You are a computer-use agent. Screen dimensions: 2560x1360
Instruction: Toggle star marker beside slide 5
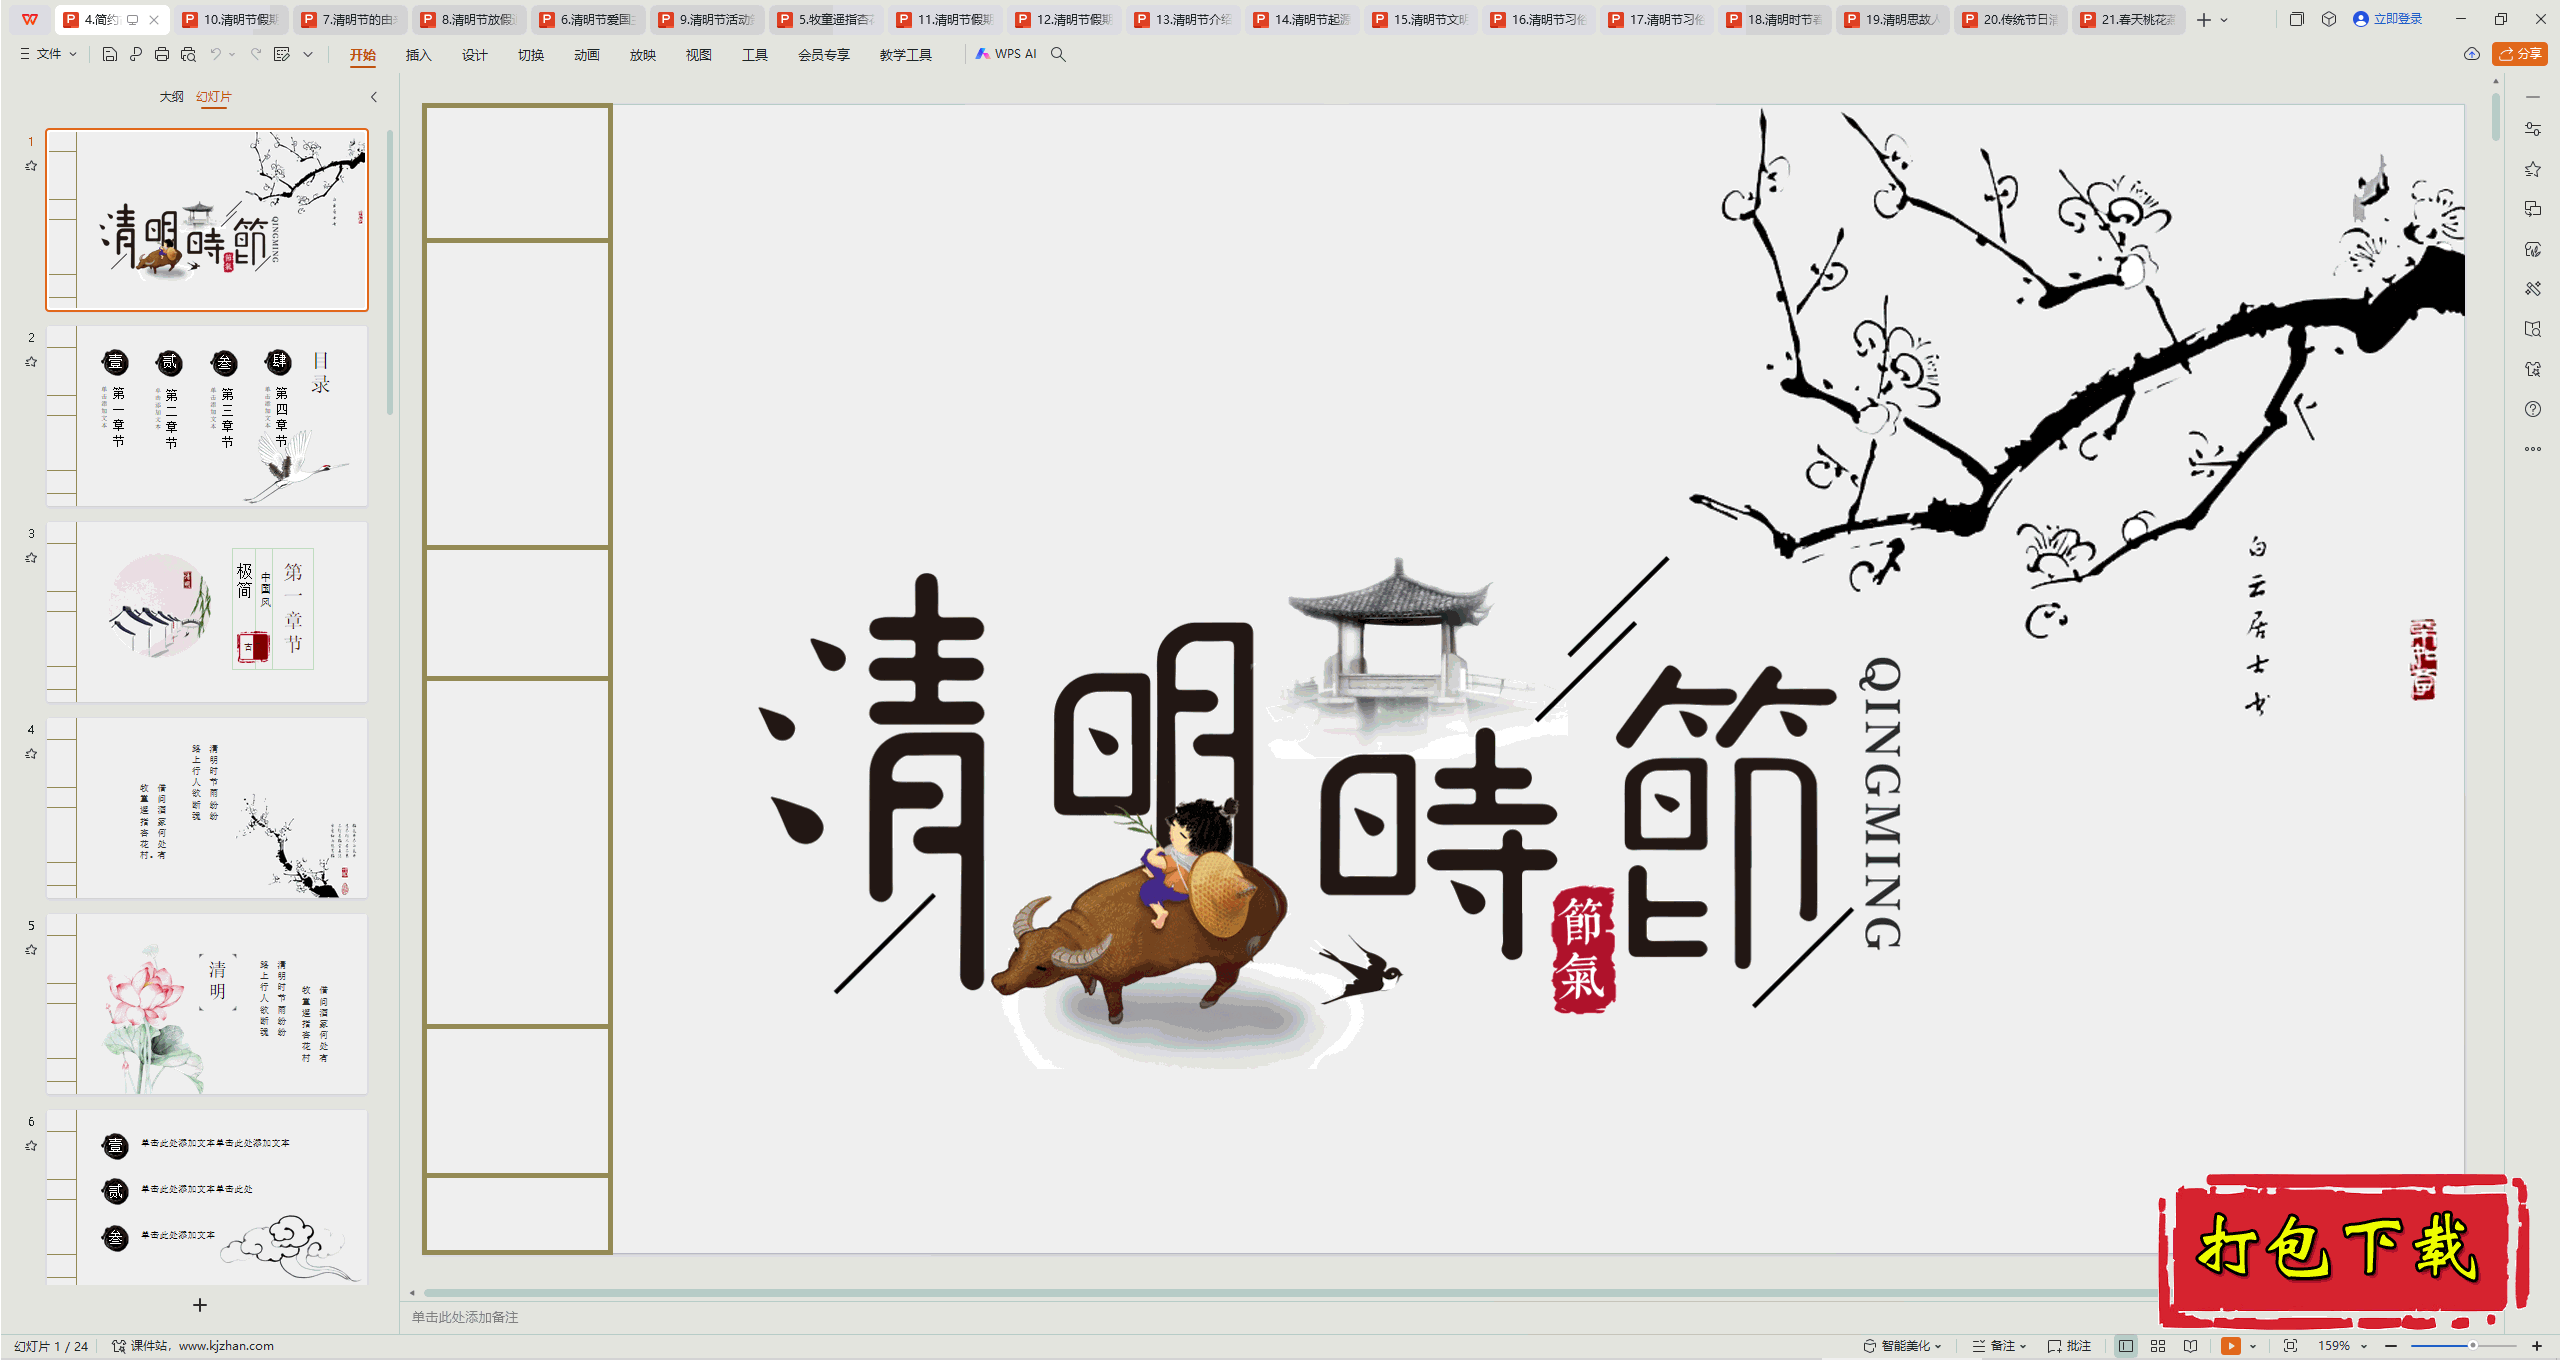(31, 950)
